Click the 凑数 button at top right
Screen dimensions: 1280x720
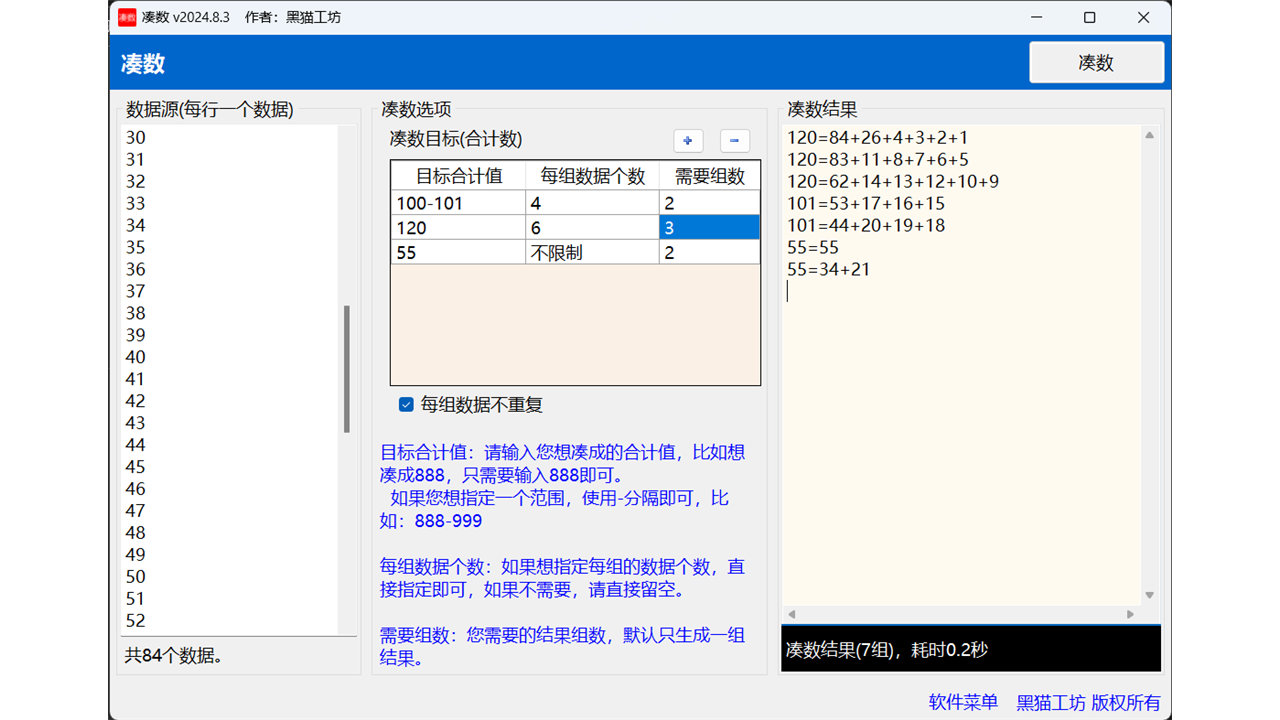point(1096,62)
